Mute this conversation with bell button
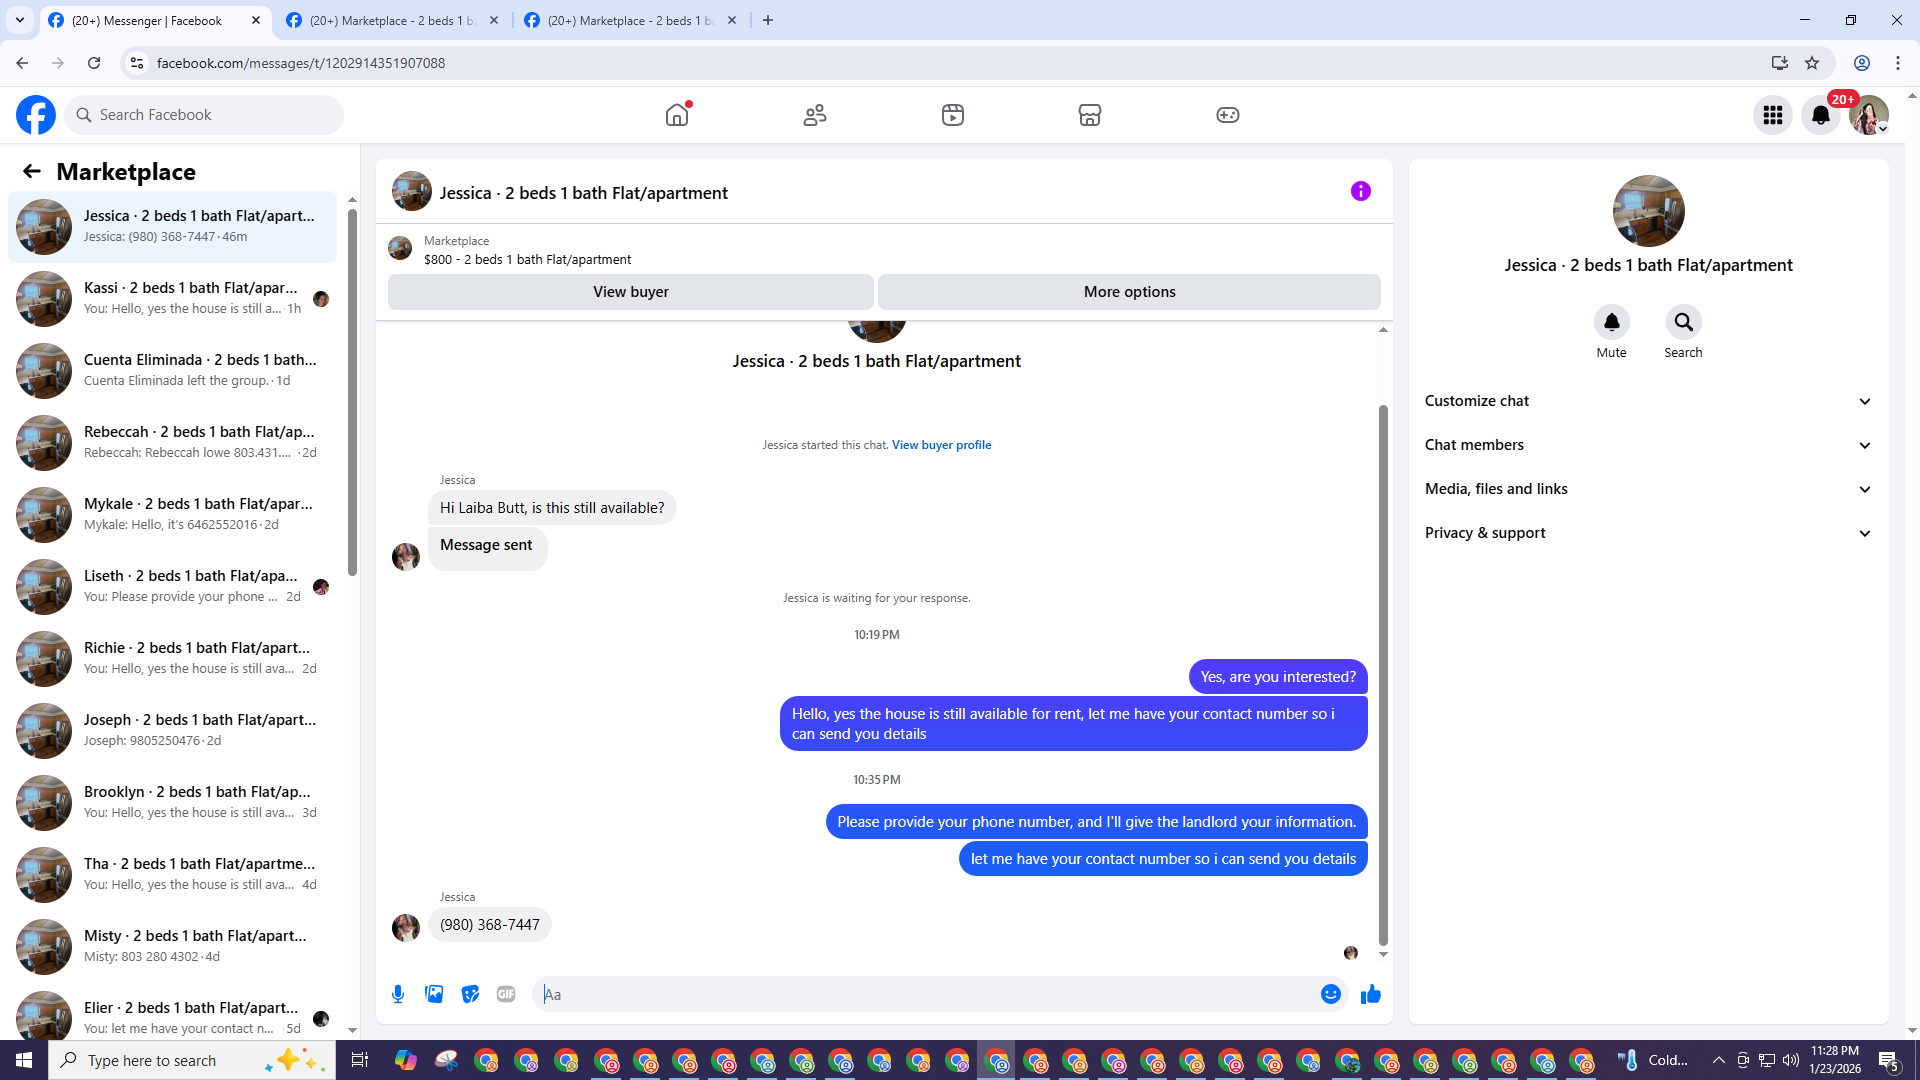This screenshot has width=1920, height=1080. pyautogui.click(x=1611, y=322)
